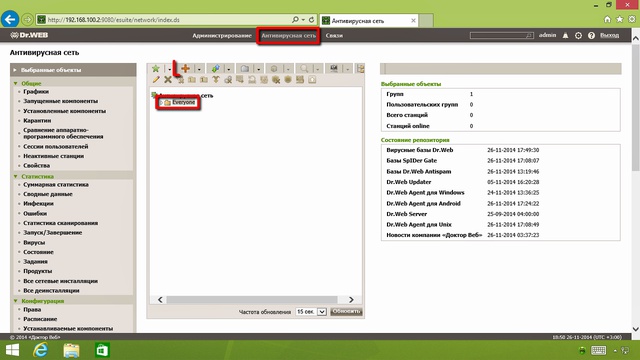The image size is (640, 360).
Task: Open the Расписание configuration link
Action: coord(40,319)
